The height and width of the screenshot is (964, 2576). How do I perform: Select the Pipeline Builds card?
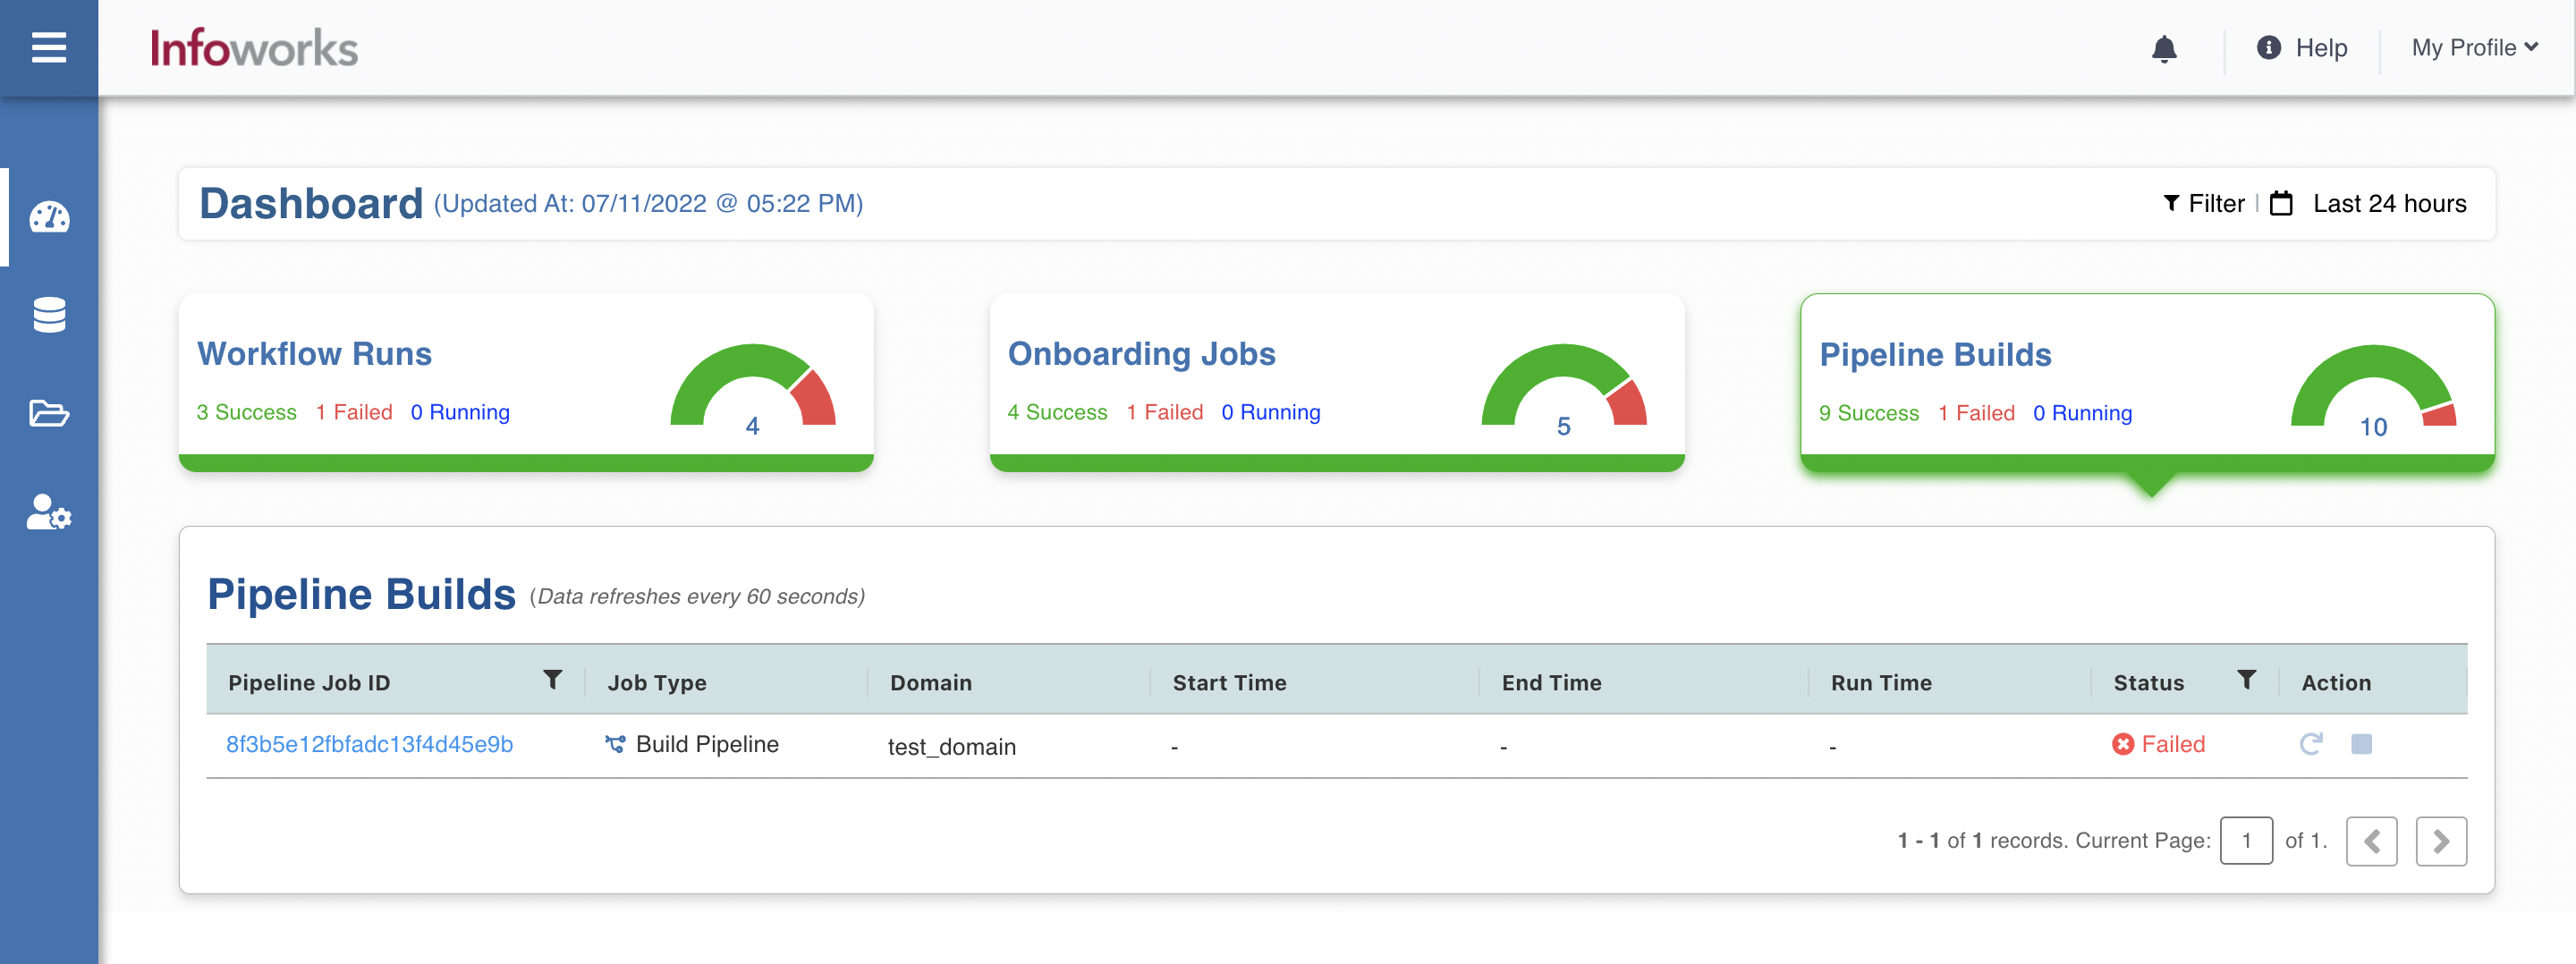(2147, 383)
